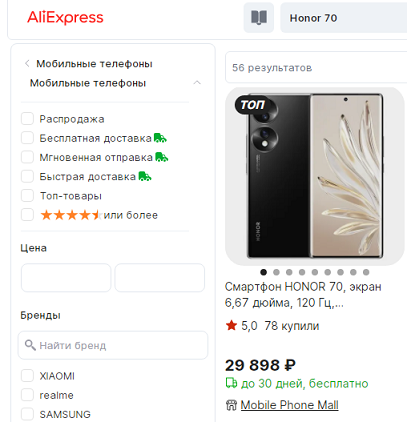Click the AliExpress logo
Screen dimensions: 407x422
[65, 17]
